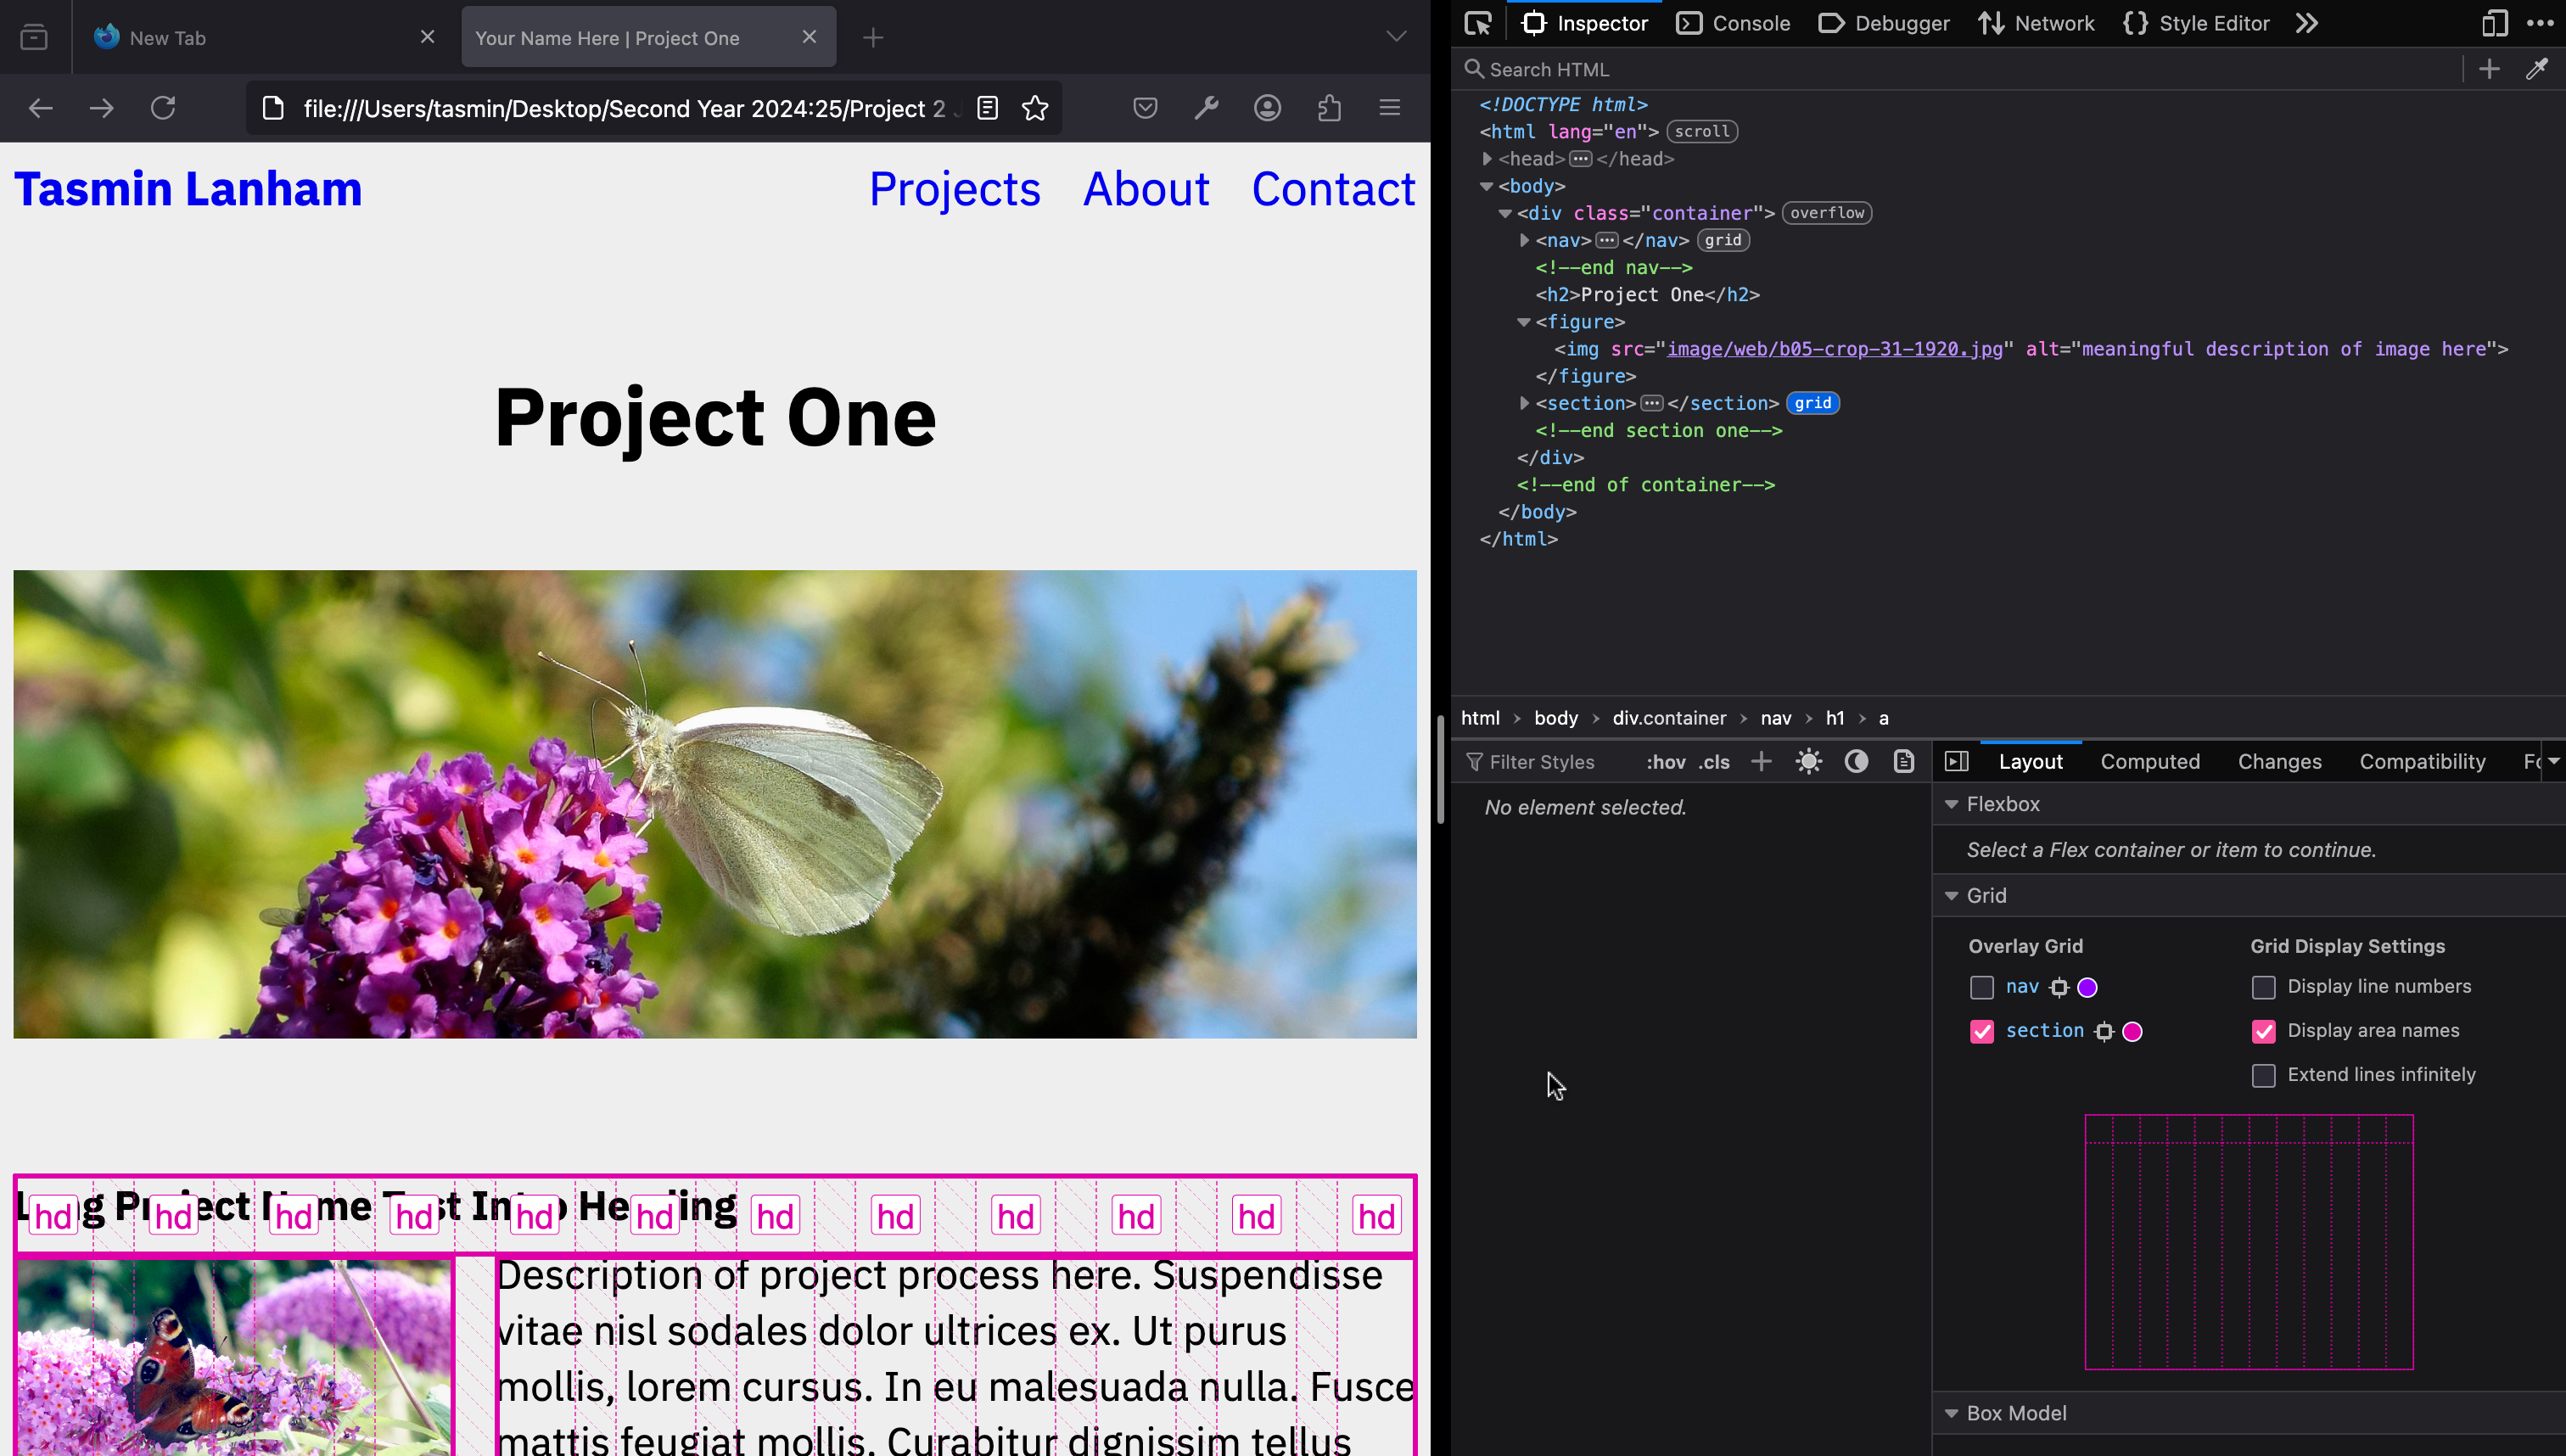This screenshot has width=2566, height=1456.
Task: Collapse the Box Model section
Action: click(x=1951, y=1413)
